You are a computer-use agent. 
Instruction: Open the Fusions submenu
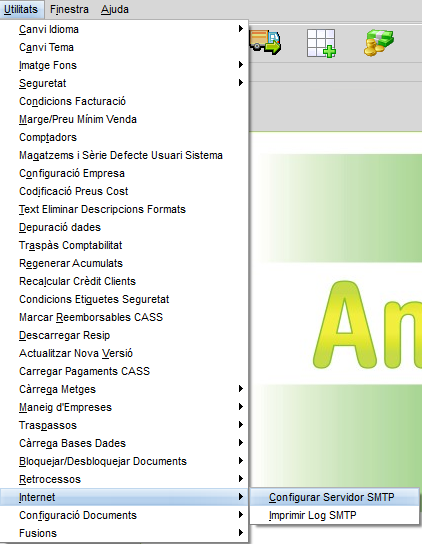click(124, 533)
